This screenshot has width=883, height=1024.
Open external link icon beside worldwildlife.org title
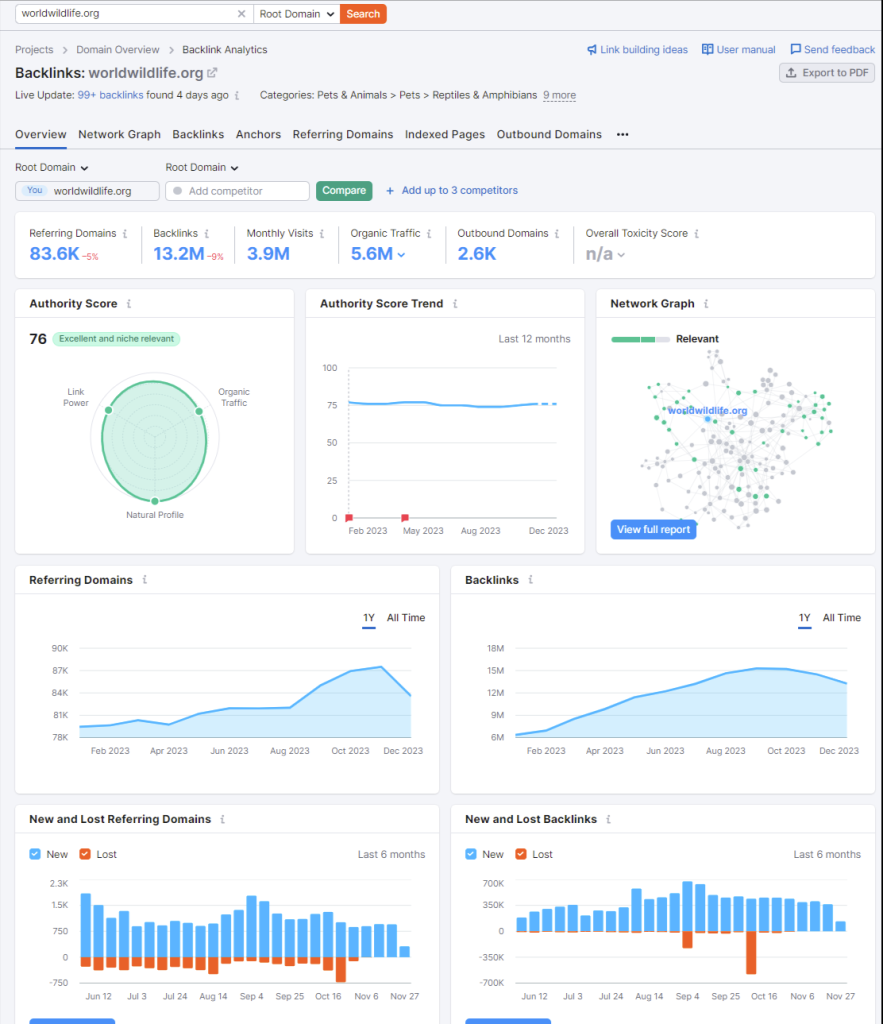click(212, 73)
